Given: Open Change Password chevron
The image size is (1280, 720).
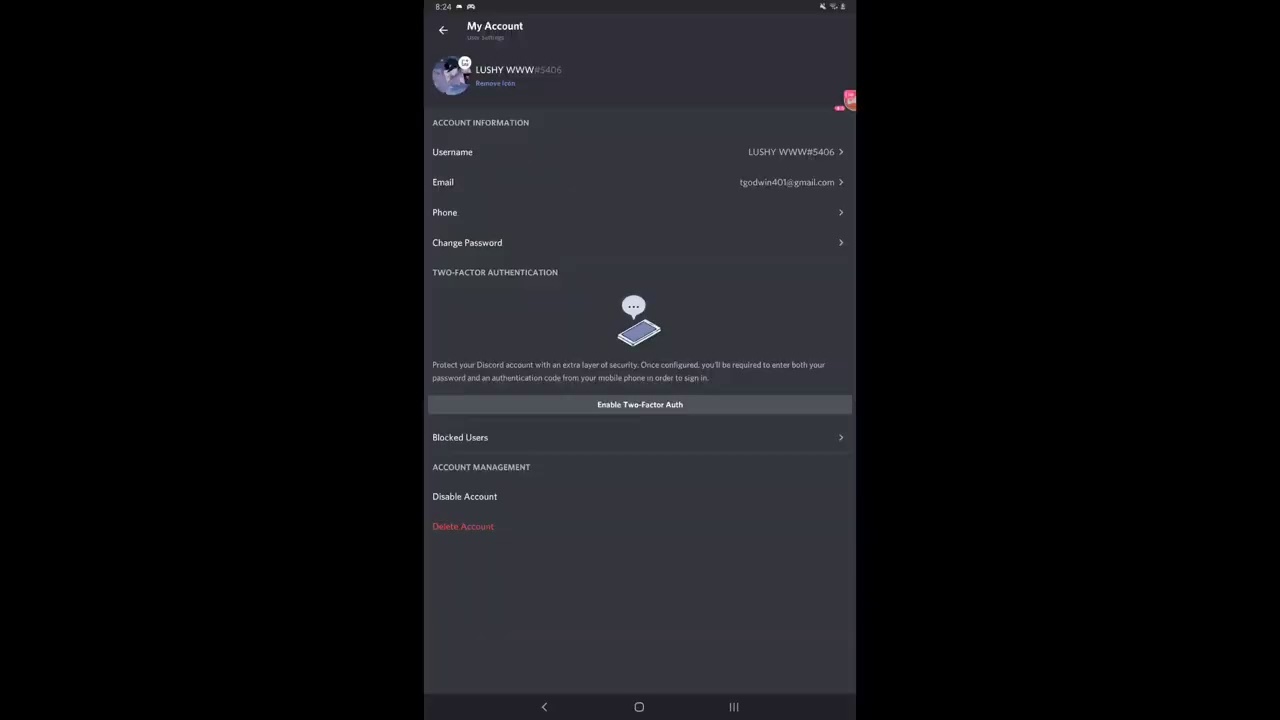Looking at the screenshot, I should (841, 242).
